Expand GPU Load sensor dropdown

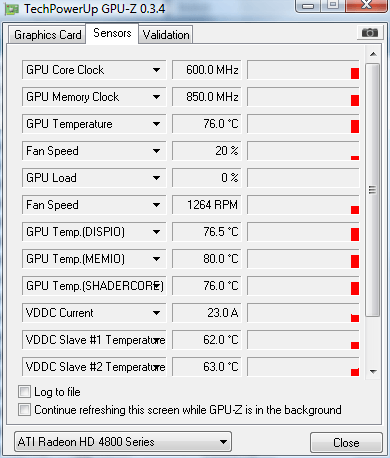[156, 178]
